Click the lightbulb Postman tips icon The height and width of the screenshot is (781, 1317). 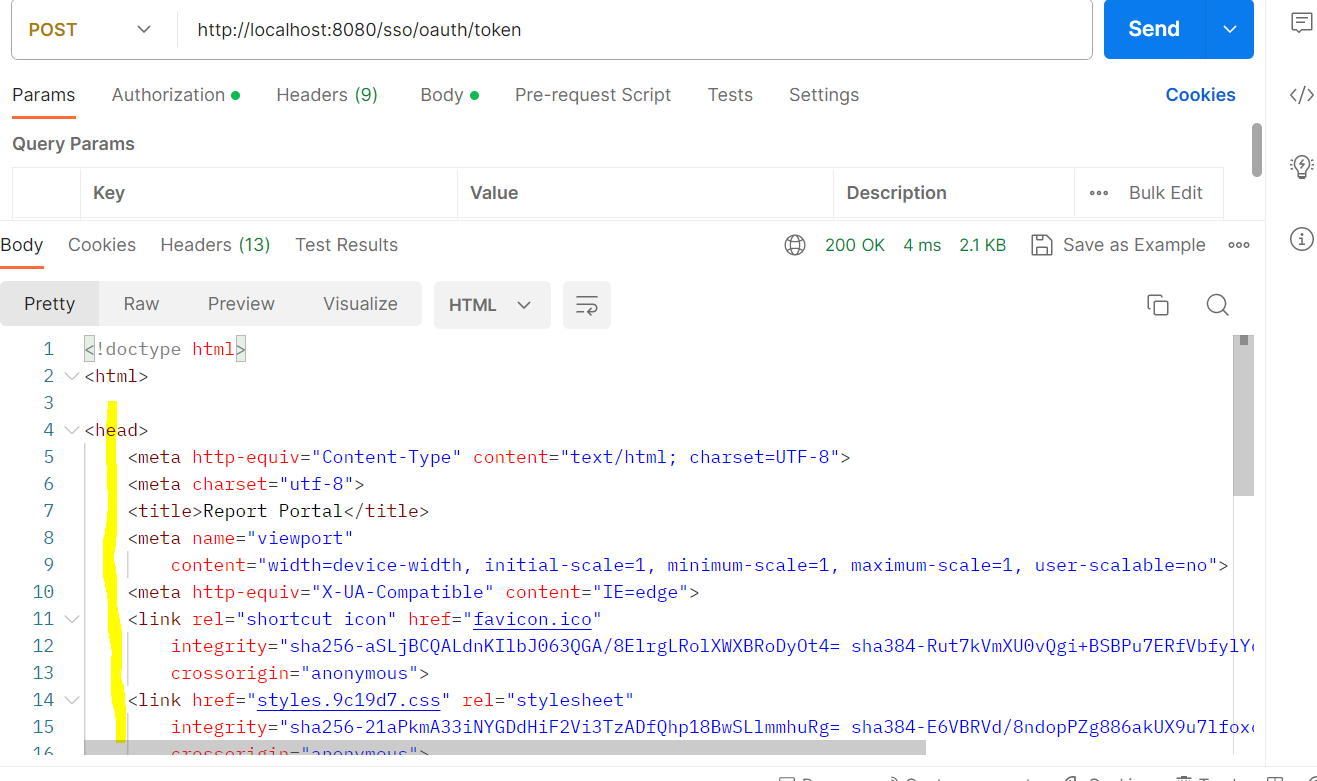[1301, 167]
